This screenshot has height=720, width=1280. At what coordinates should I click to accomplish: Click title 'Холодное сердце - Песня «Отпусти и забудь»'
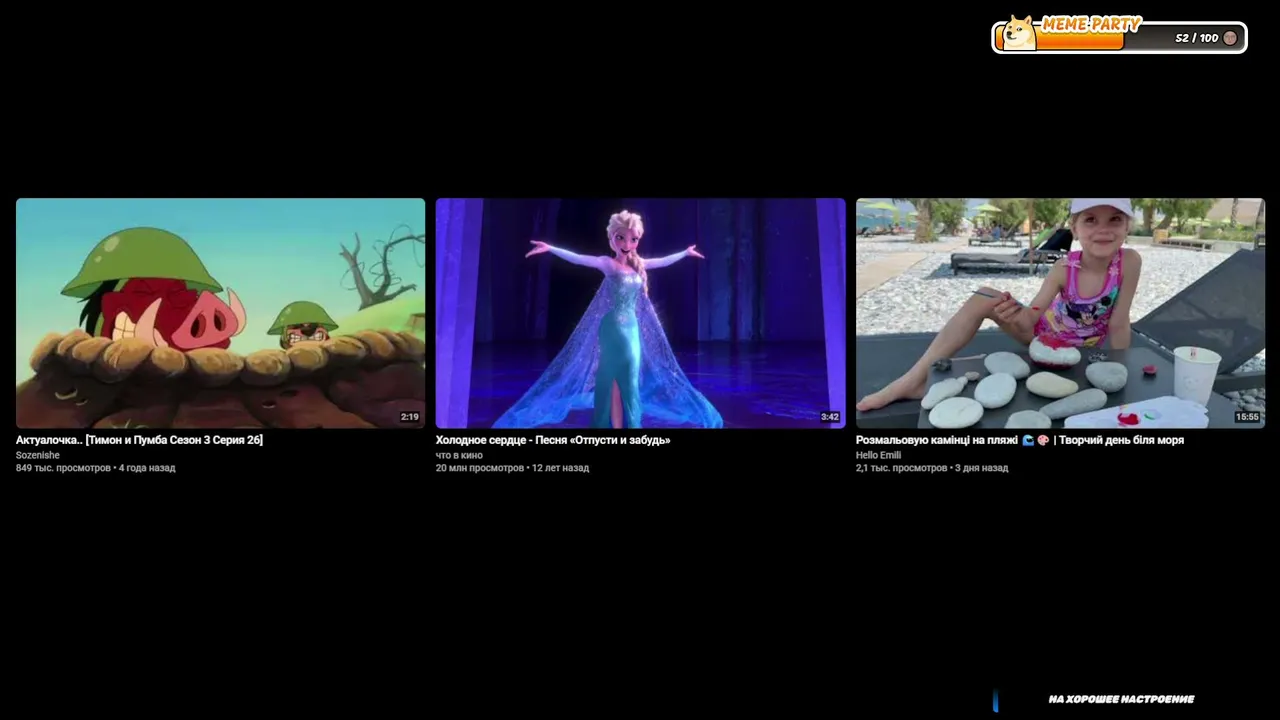click(x=553, y=440)
